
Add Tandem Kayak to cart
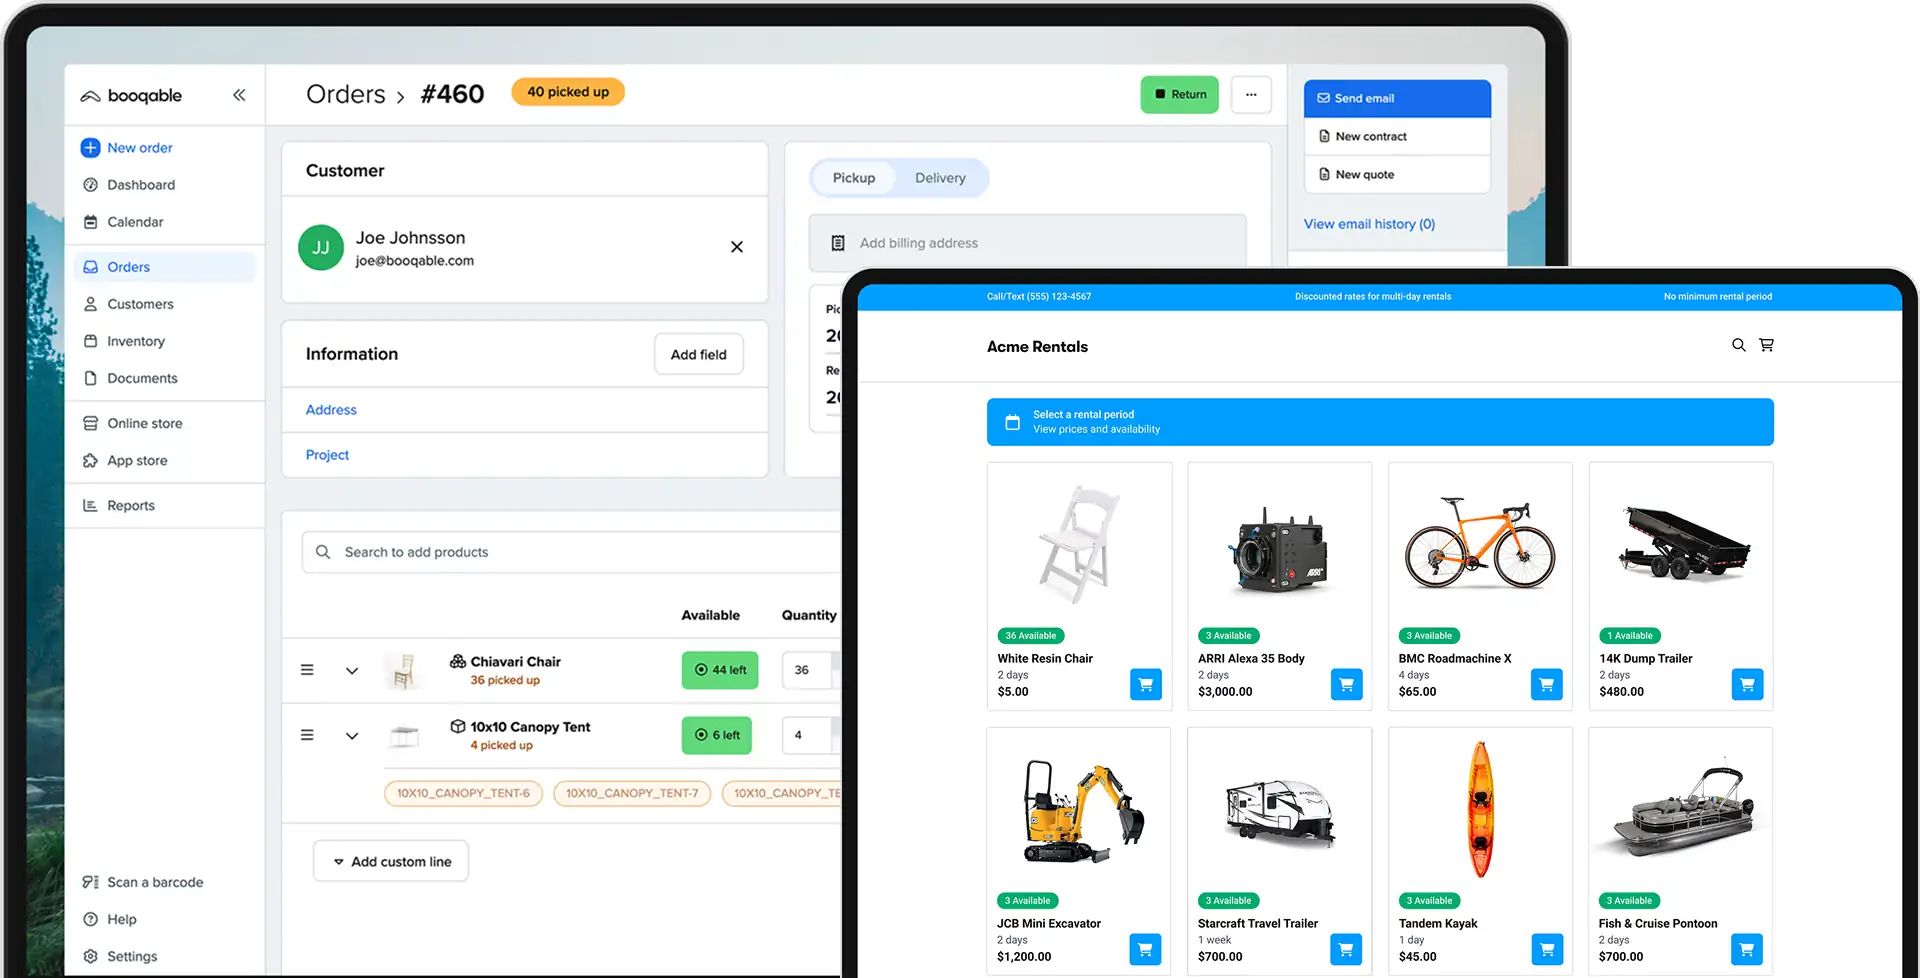[x=1547, y=950]
